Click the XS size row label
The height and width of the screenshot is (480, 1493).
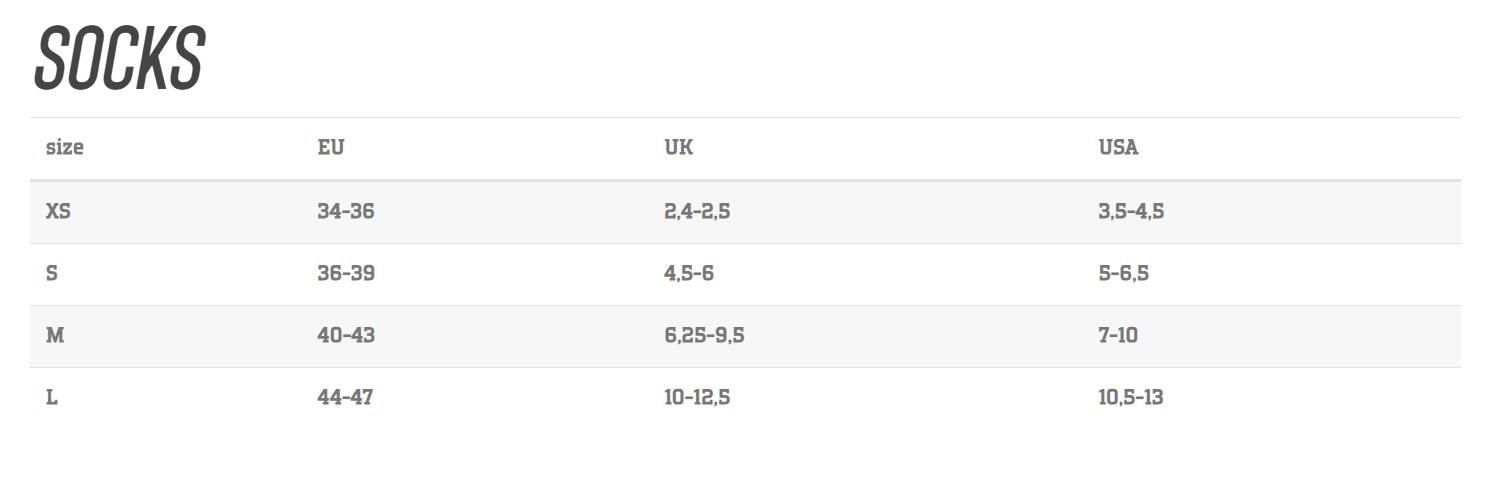pos(58,211)
